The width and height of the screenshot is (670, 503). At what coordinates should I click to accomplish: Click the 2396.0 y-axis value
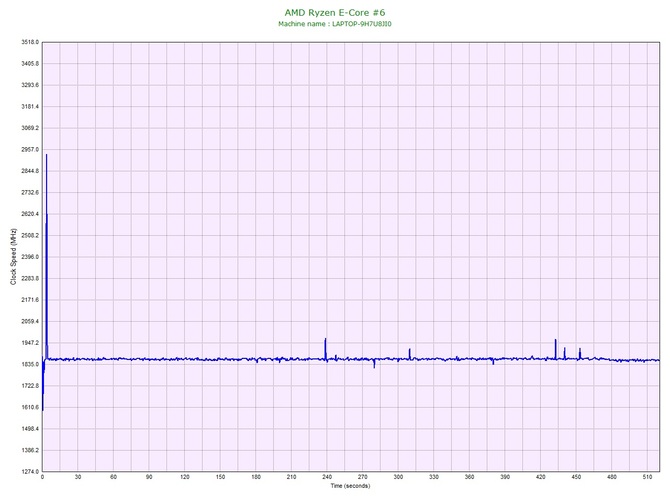(30, 257)
